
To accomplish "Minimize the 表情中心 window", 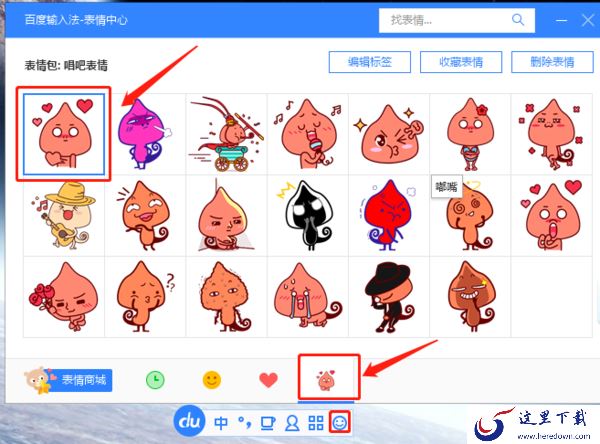I will click(561, 20).
